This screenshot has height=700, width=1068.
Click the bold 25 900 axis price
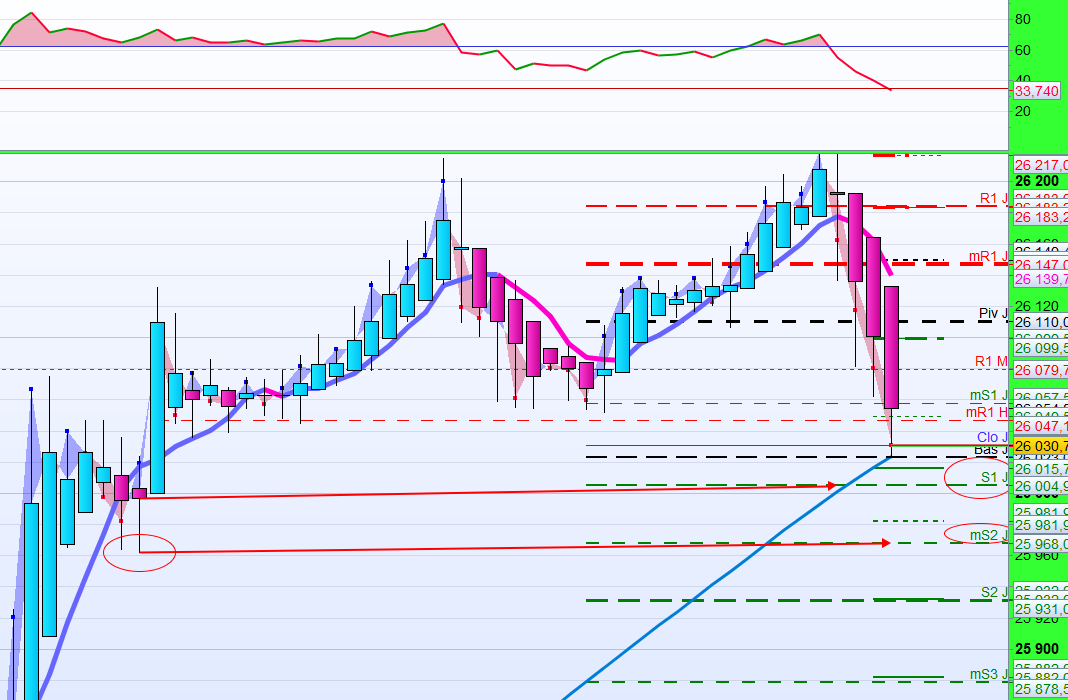coord(1037,649)
